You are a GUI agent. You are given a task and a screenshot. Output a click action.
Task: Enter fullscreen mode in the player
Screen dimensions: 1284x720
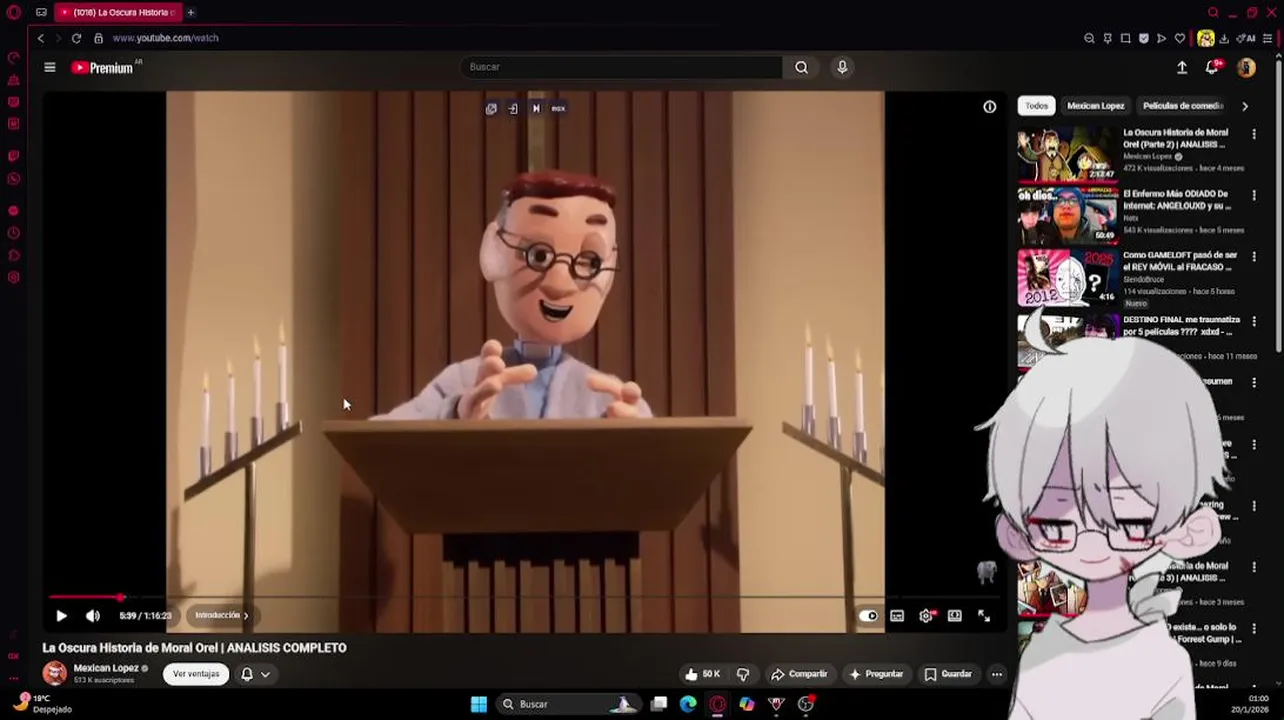coord(984,616)
